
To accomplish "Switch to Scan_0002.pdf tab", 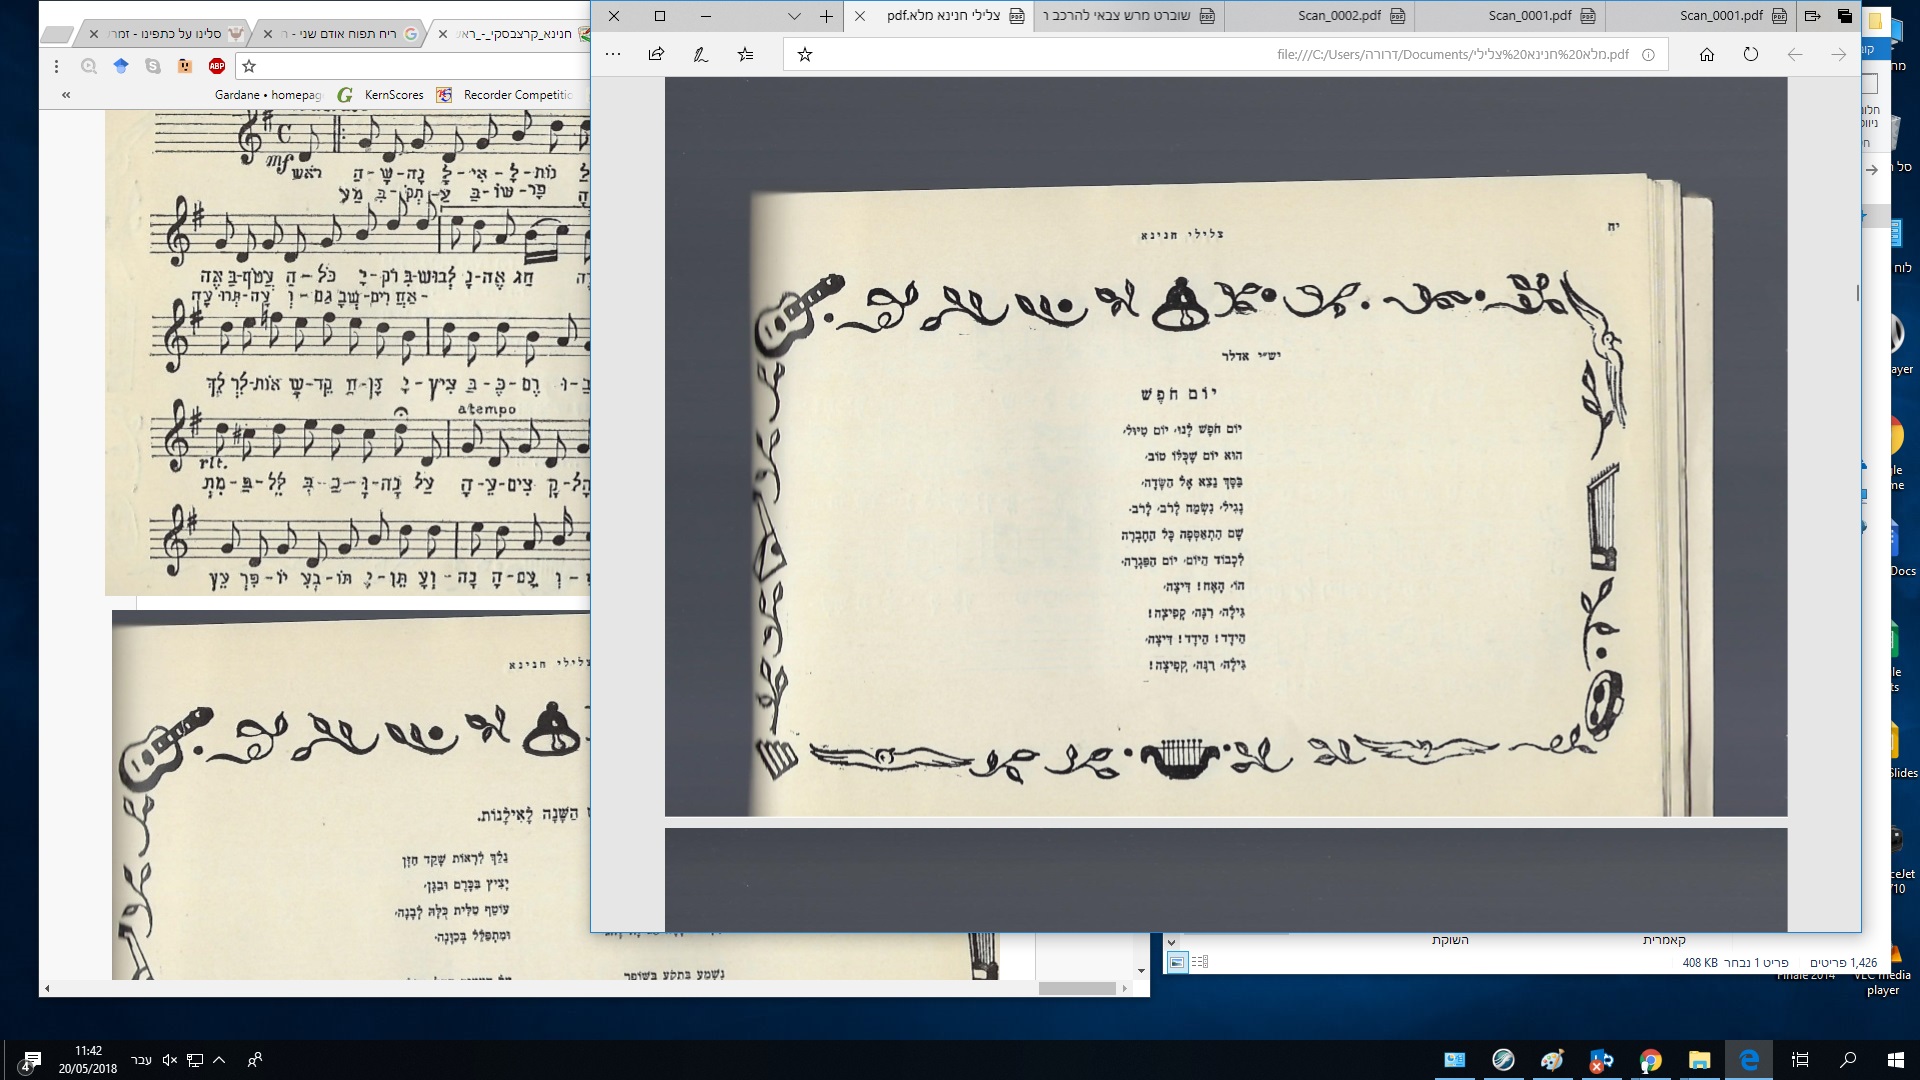I will point(1320,16).
